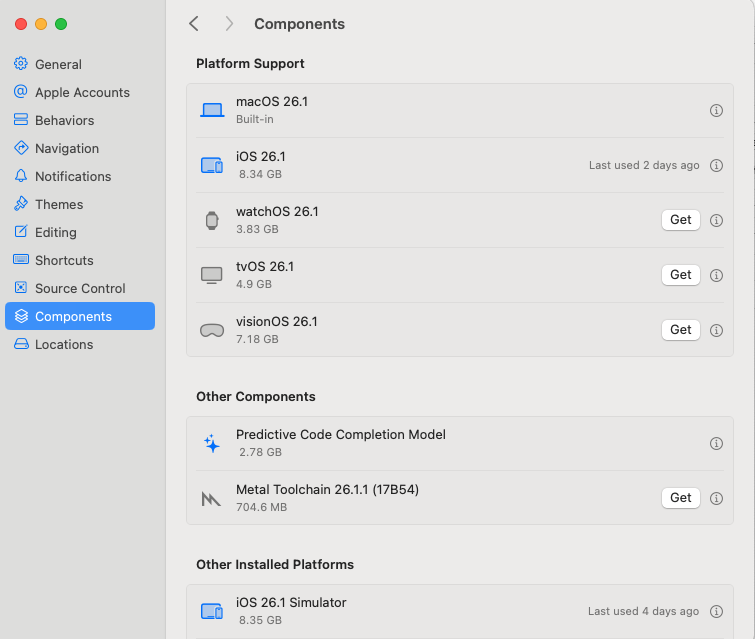Image resolution: width=755 pixels, height=639 pixels.
Task: Open the Apple Accounts pane
Action: pyautogui.click(x=79, y=92)
